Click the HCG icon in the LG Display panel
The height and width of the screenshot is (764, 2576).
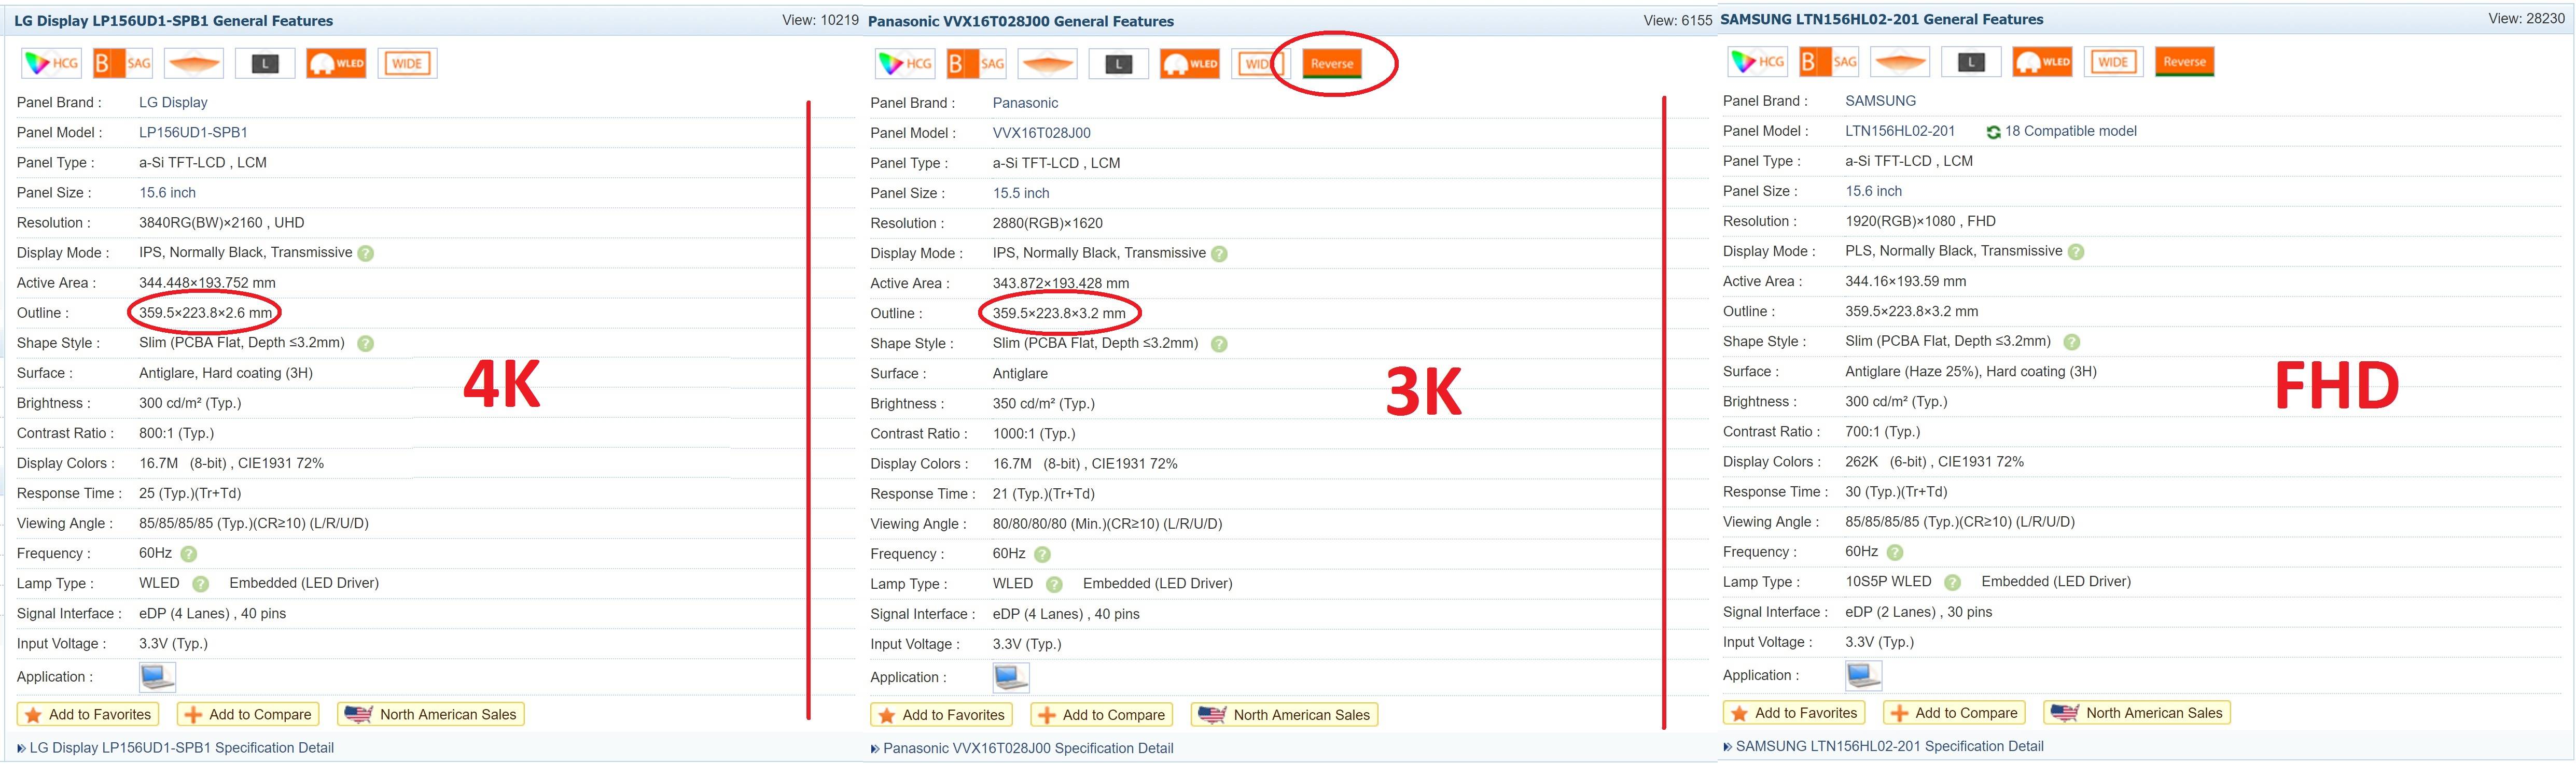(x=51, y=63)
